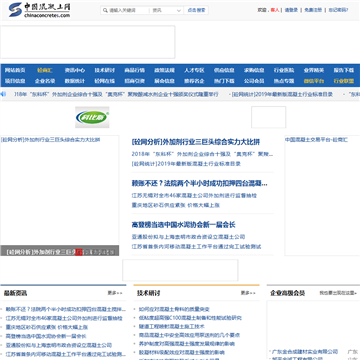360x360 pixels.
Task: Open 人才专区 navigation item
Action: [194, 70]
